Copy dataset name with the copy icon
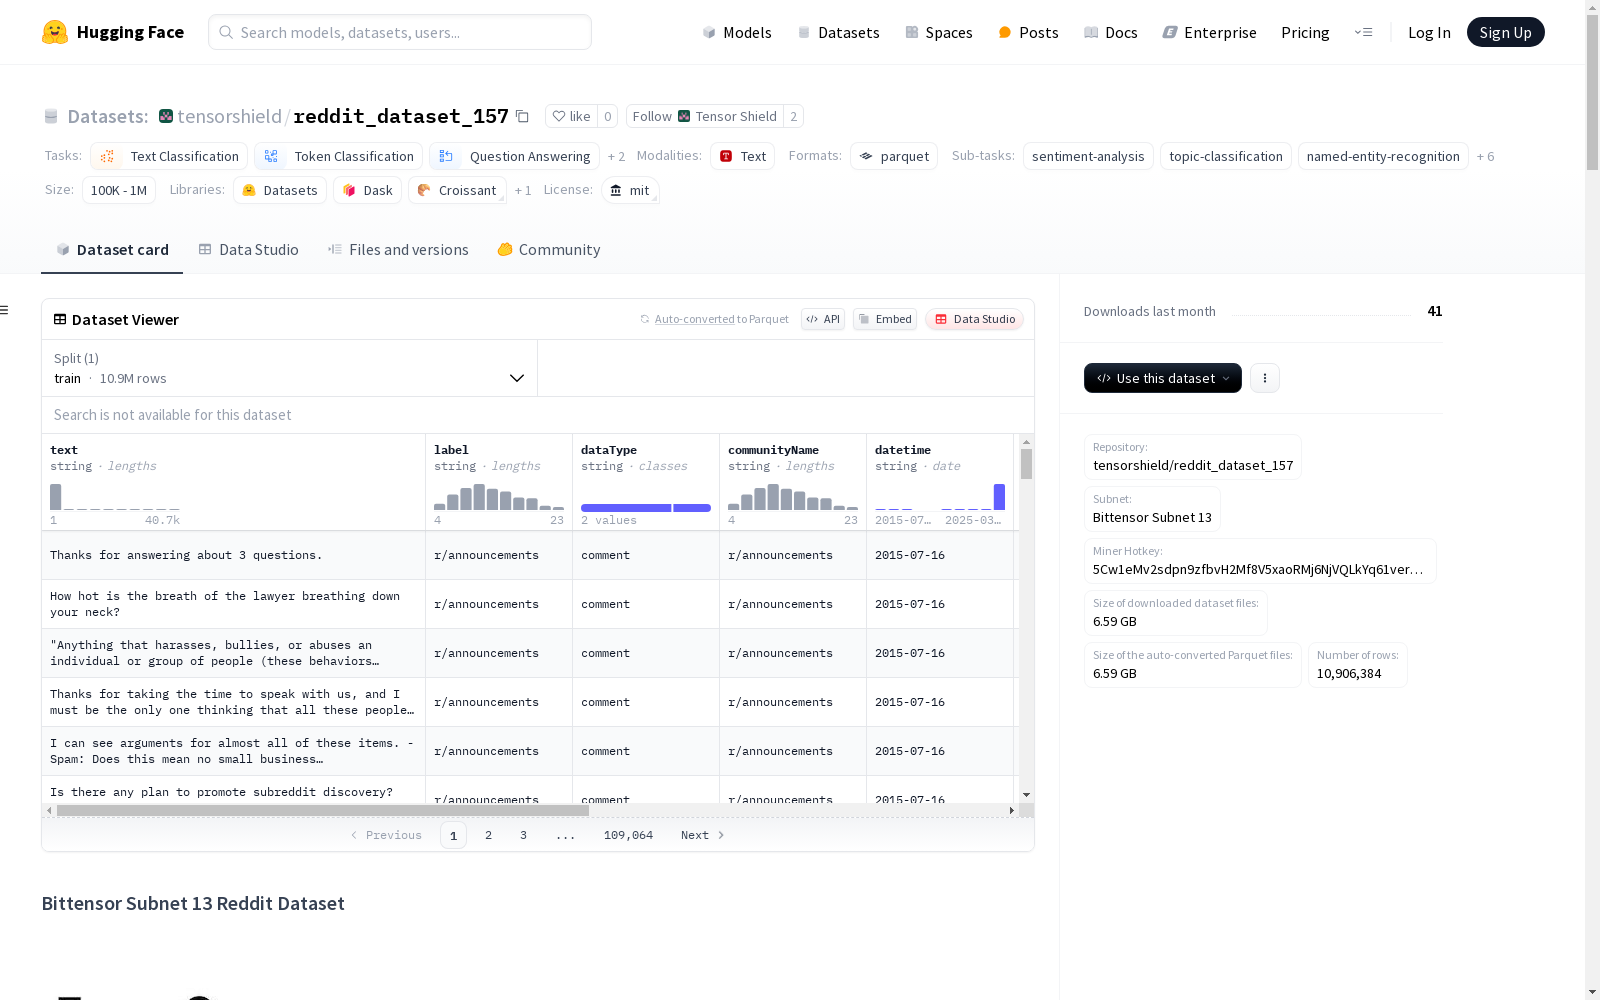1600x1000 pixels. point(522,116)
